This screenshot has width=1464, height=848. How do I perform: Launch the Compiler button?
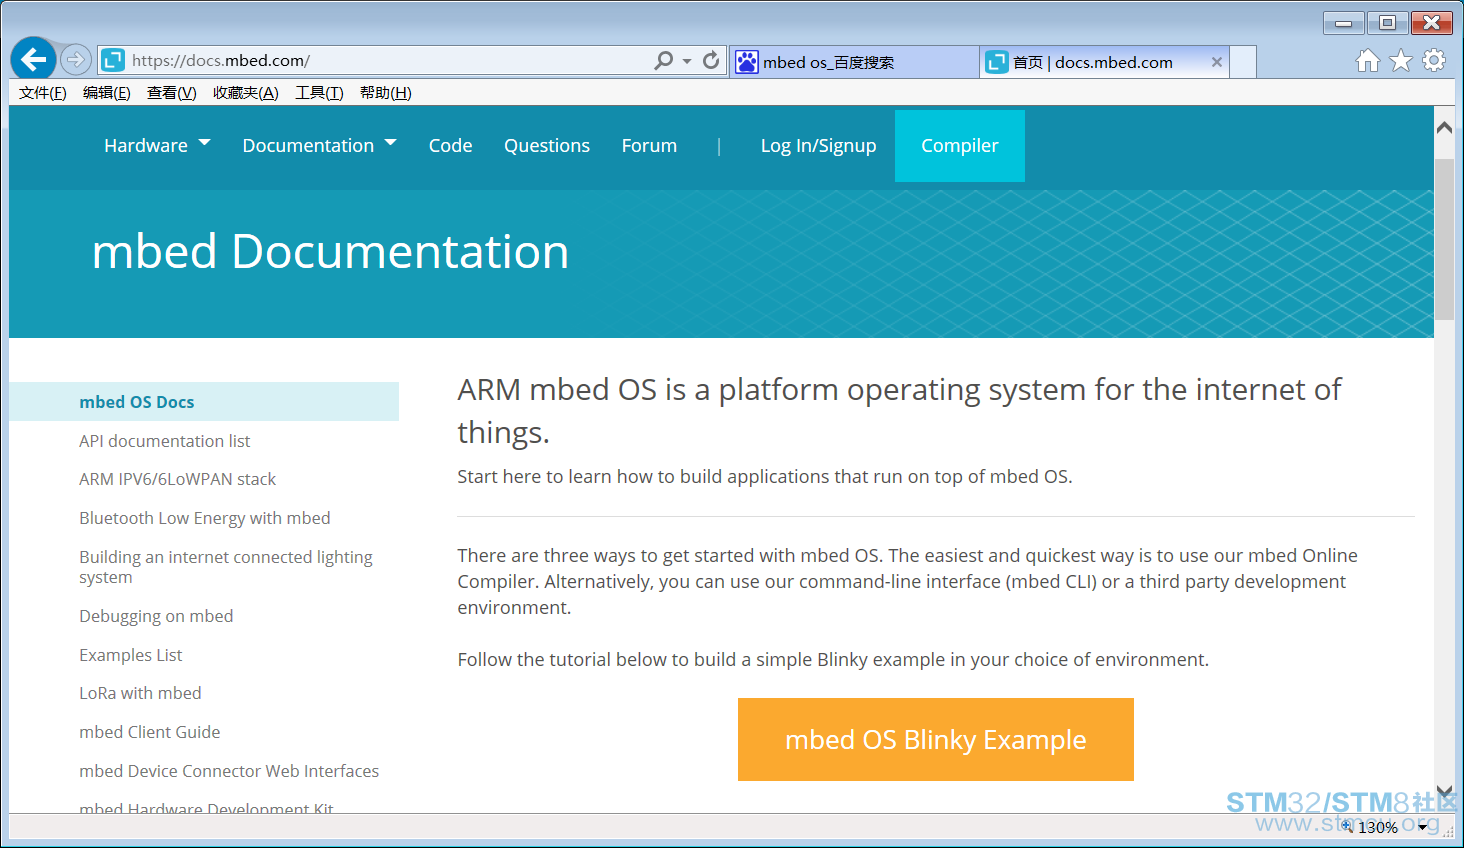tap(960, 146)
